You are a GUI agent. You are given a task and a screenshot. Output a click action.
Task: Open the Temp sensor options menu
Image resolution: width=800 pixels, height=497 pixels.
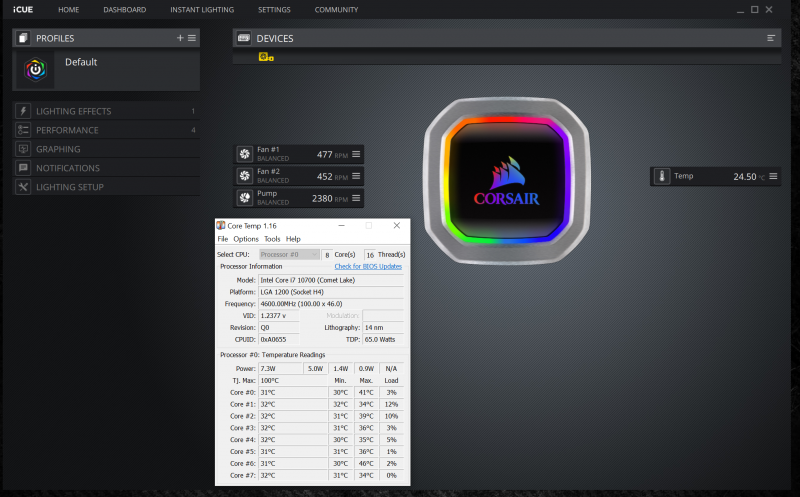click(x=773, y=176)
